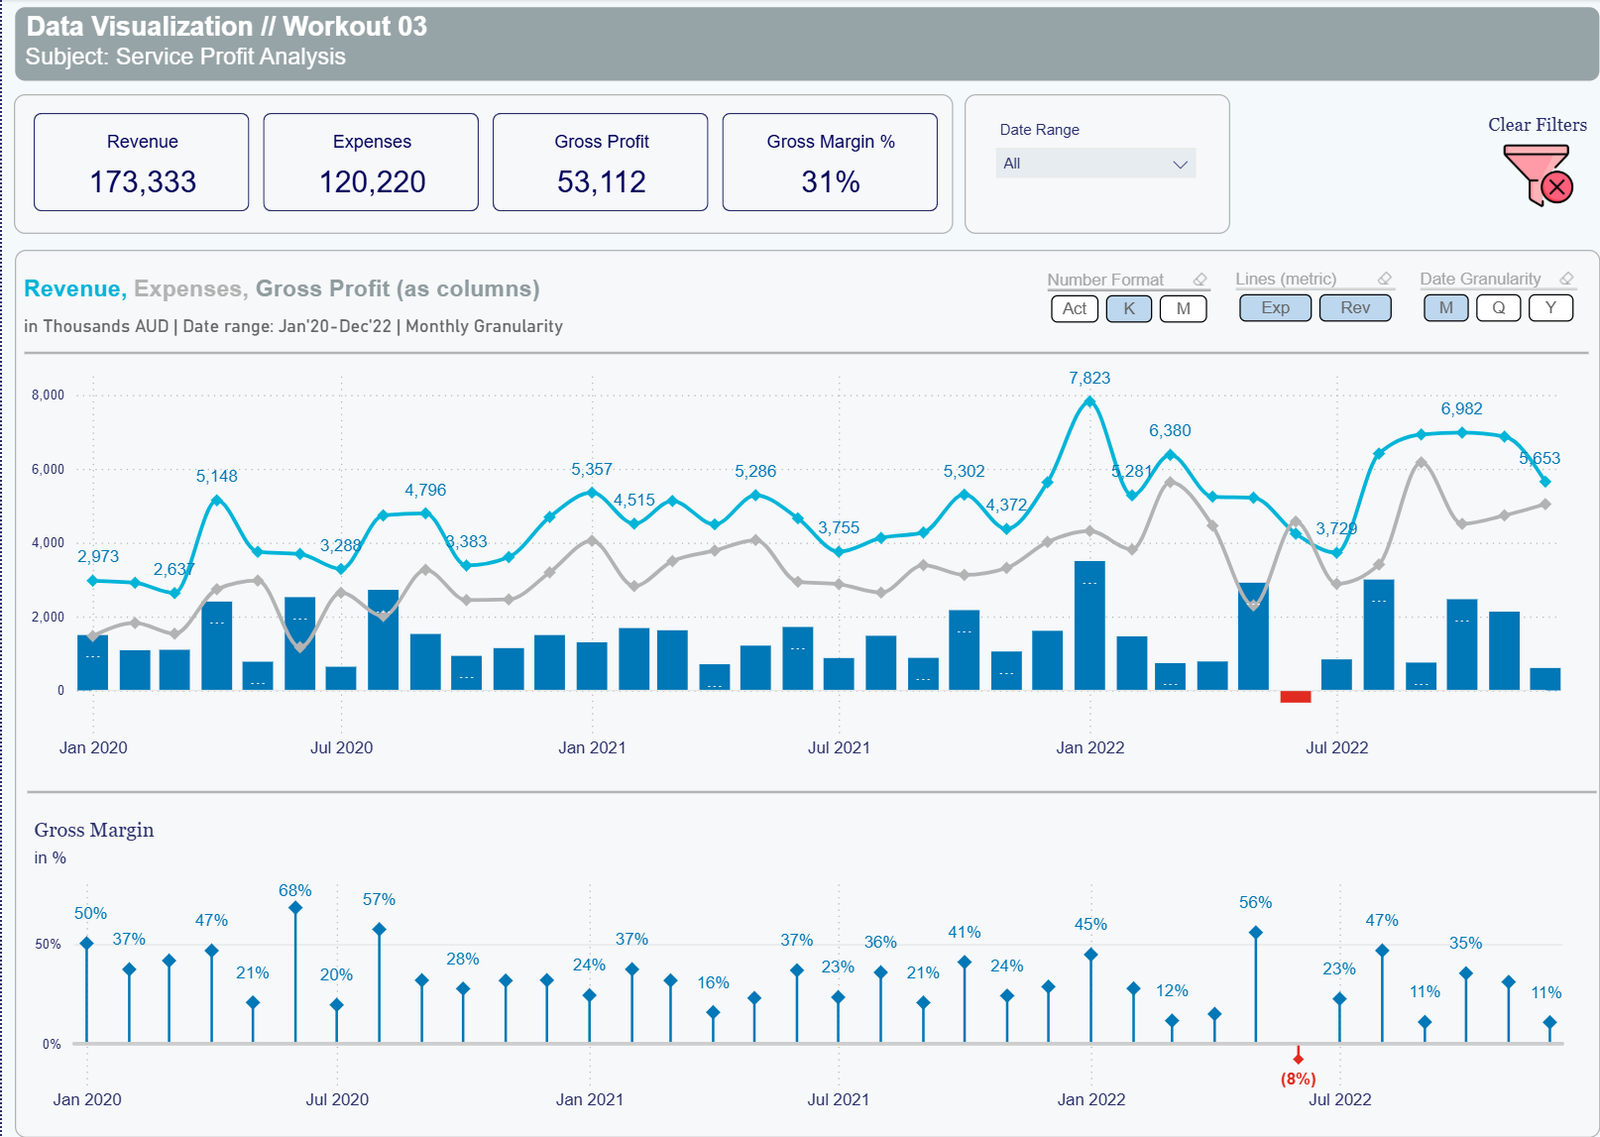This screenshot has height=1137, width=1600.
Task: Clear the Number Format slicer selection (eraser)
Action: (1200, 280)
